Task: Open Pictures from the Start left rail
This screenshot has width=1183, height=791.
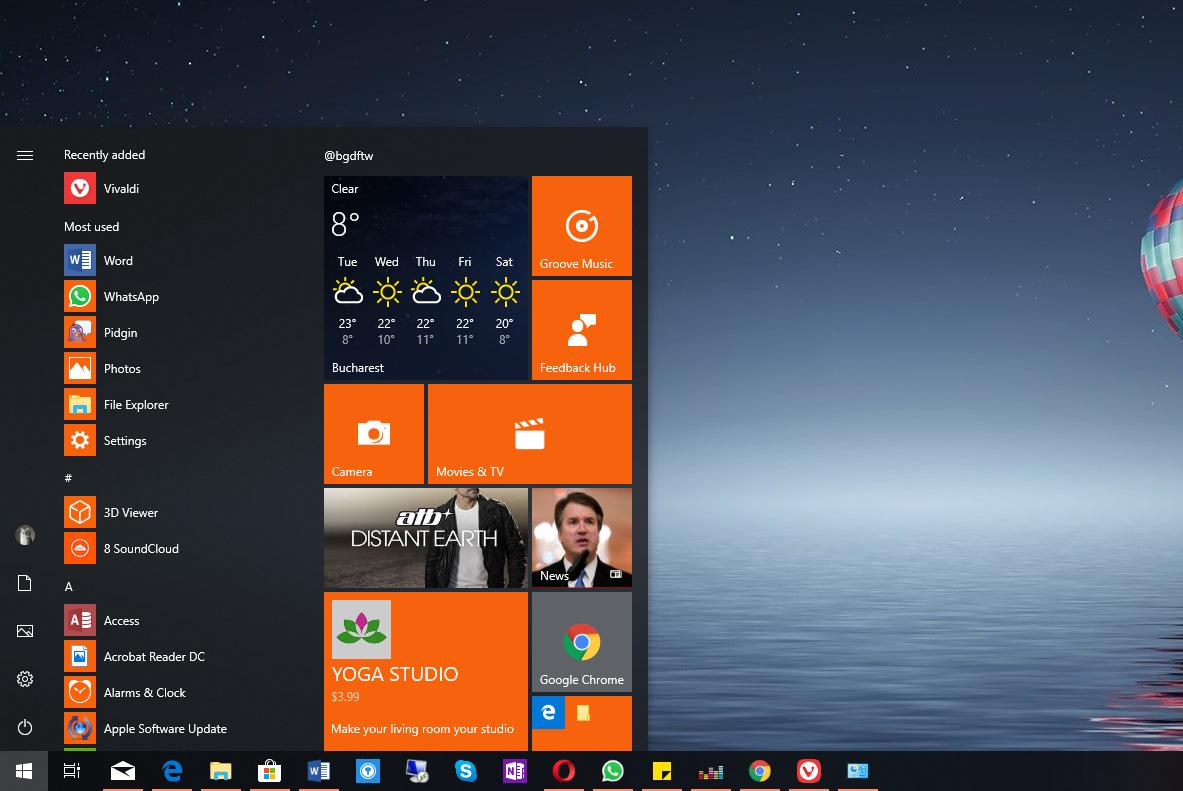Action: (25, 631)
